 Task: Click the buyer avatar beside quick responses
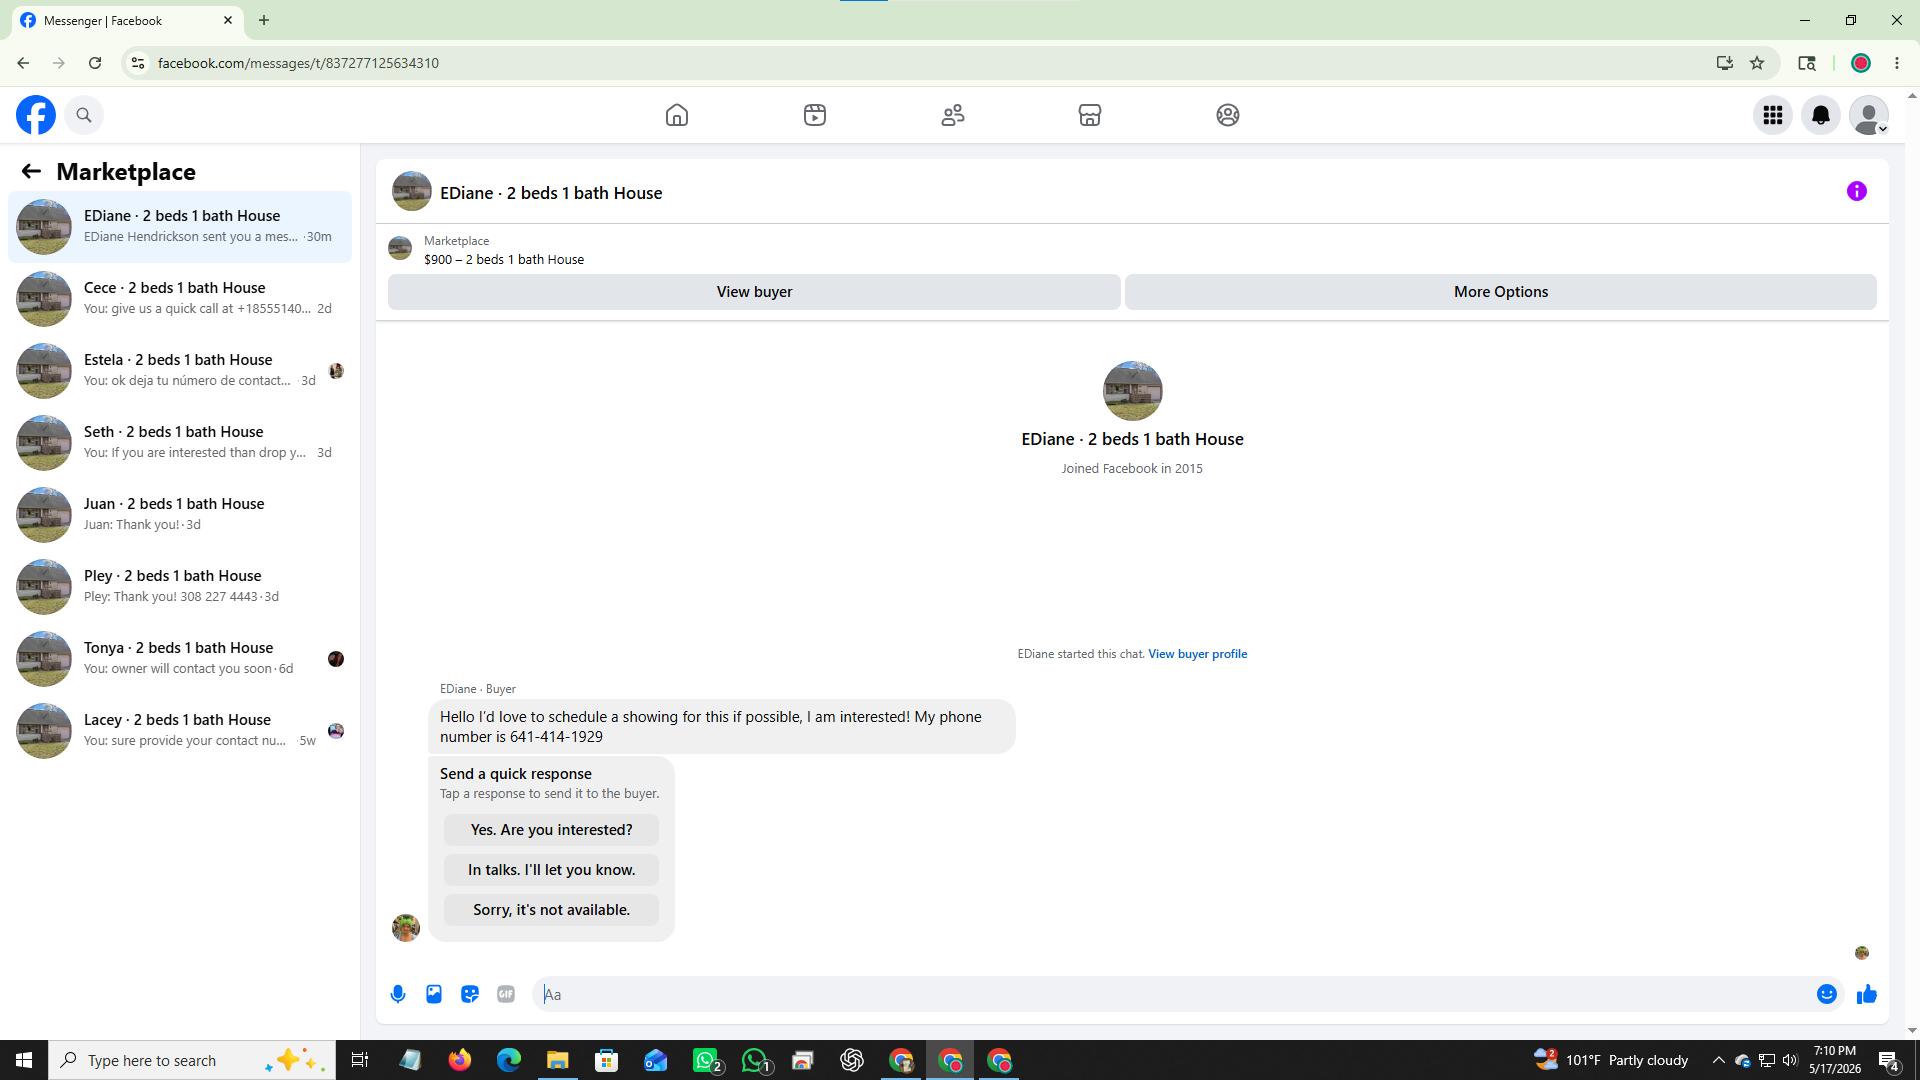[x=406, y=928]
